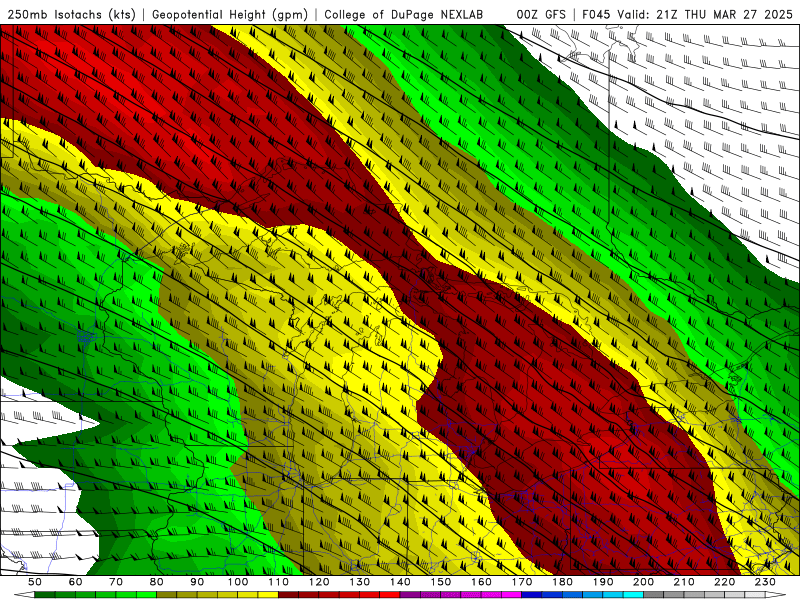Click the '210' color bar label

[684, 582]
